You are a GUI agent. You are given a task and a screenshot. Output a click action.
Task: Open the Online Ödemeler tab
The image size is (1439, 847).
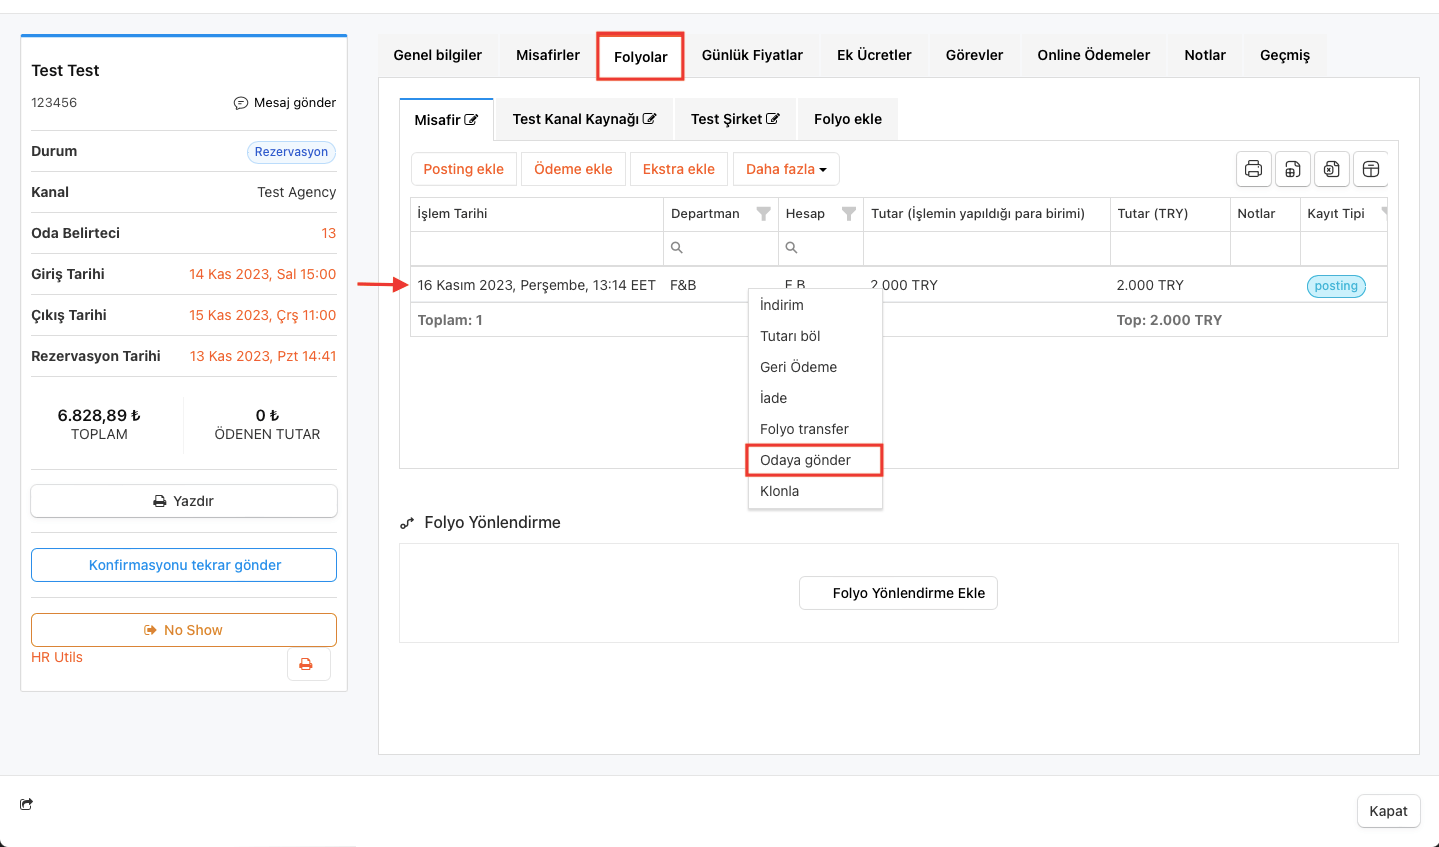click(x=1093, y=55)
